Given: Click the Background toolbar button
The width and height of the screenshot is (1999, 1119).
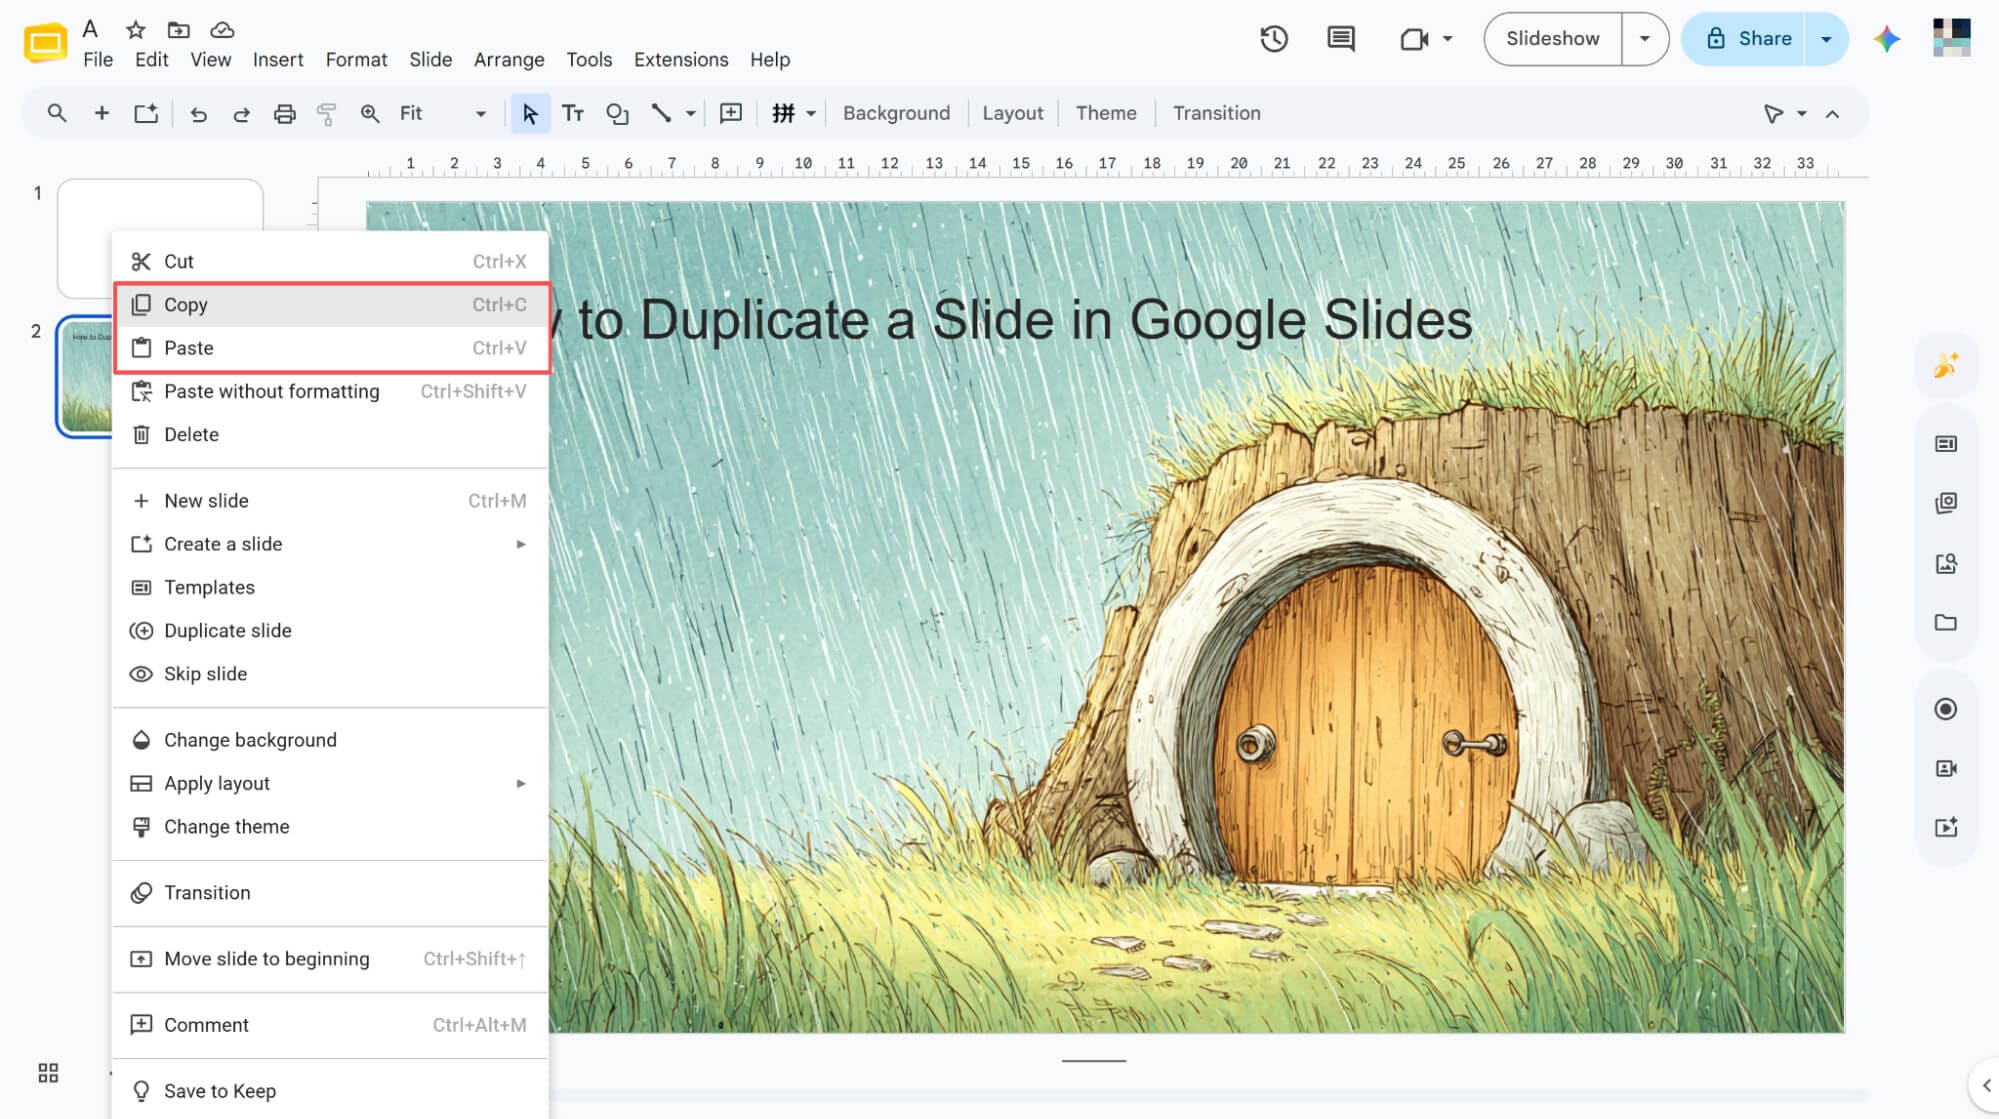Looking at the screenshot, I should 896,114.
